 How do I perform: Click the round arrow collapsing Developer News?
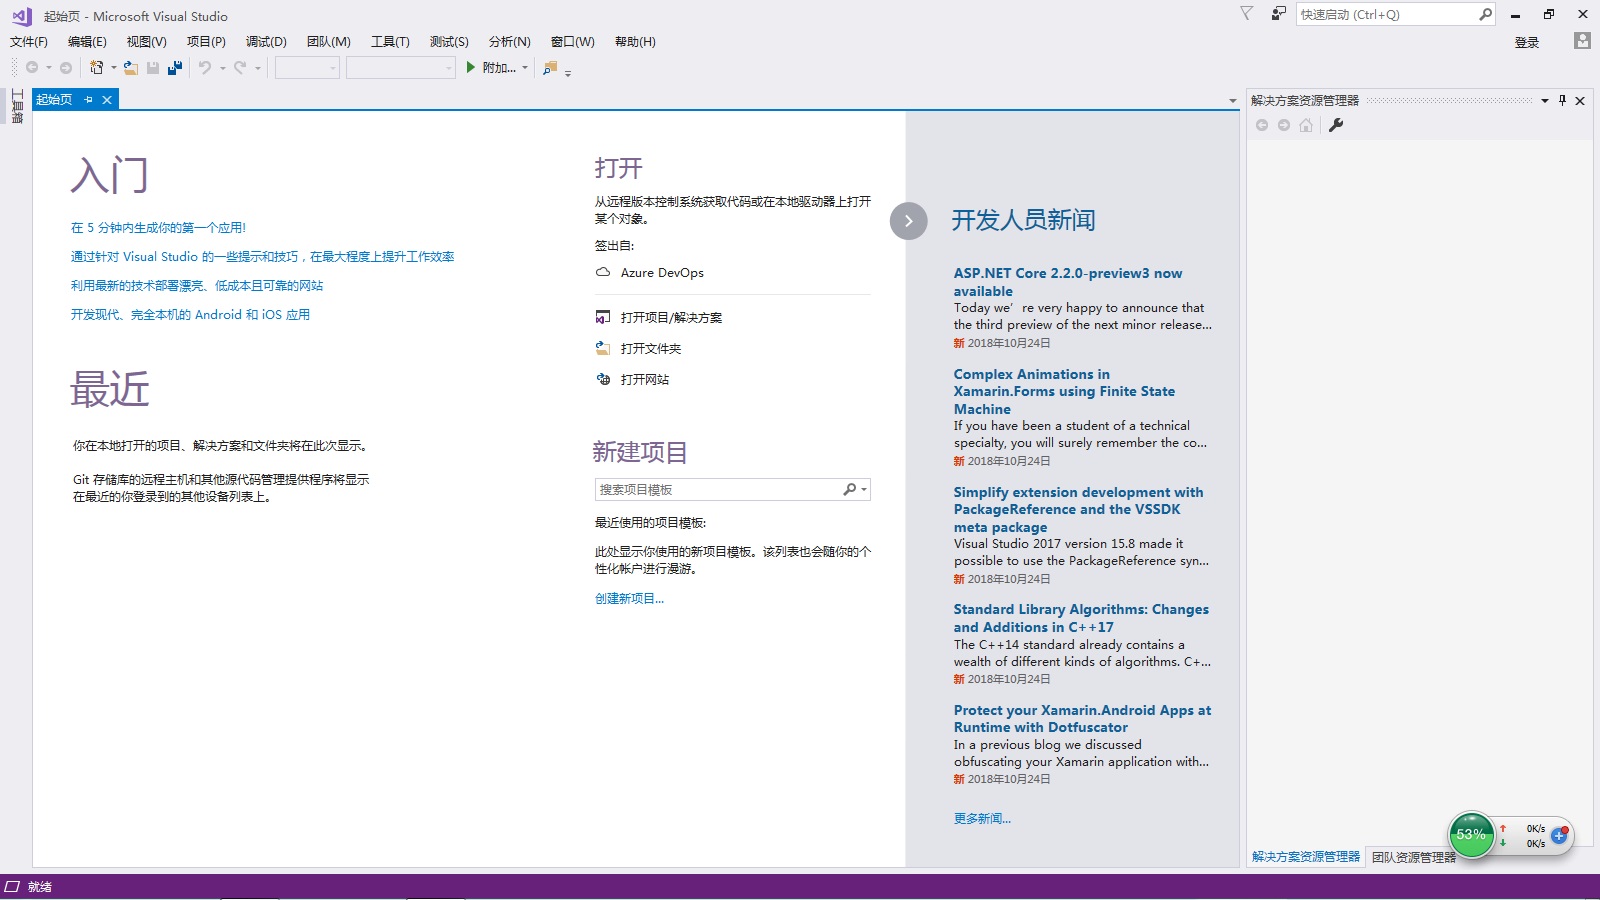coord(908,221)
